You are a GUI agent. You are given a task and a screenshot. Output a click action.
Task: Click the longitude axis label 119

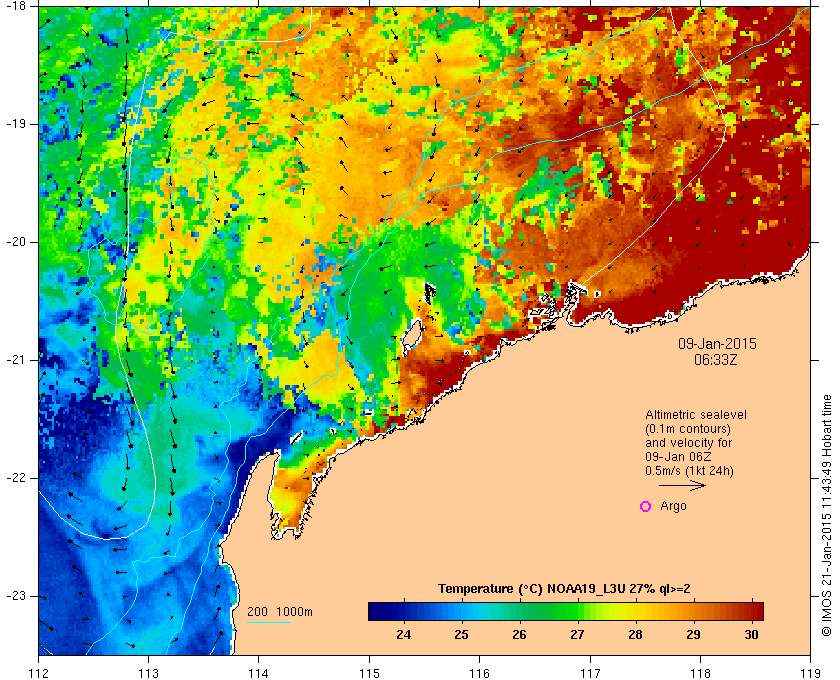pos(810,672)
